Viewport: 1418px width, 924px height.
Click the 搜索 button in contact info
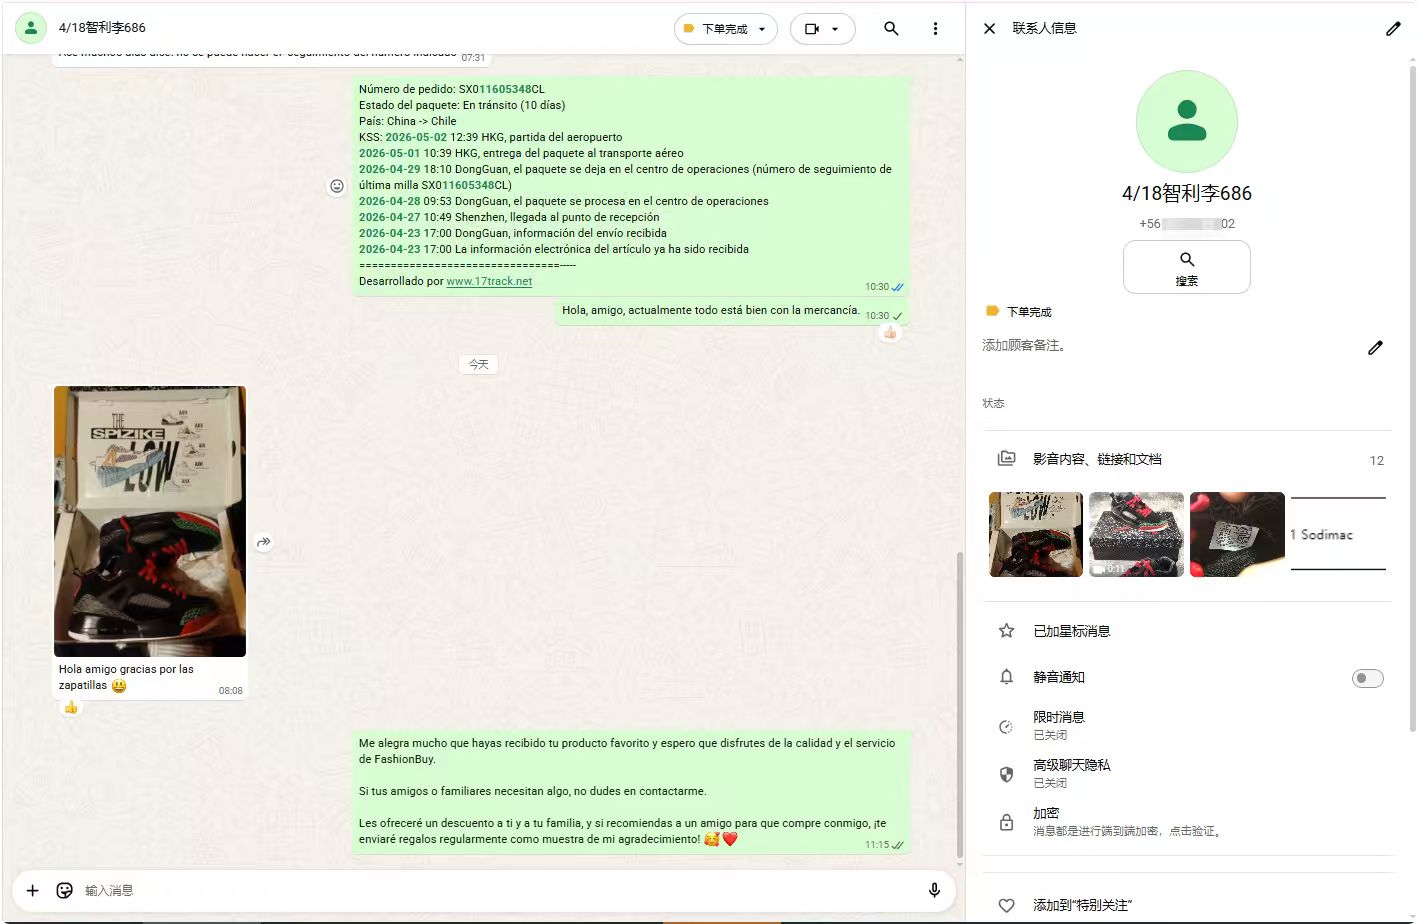point(1187,267)
